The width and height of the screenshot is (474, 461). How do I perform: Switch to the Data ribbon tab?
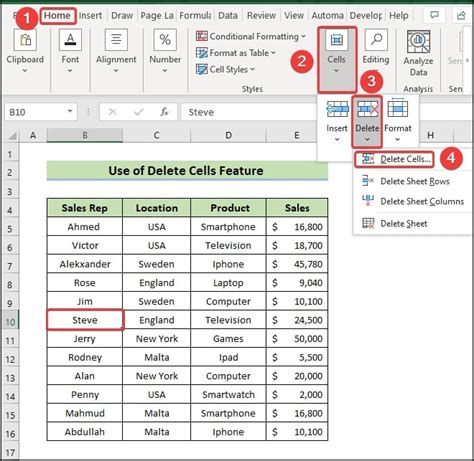228,16
